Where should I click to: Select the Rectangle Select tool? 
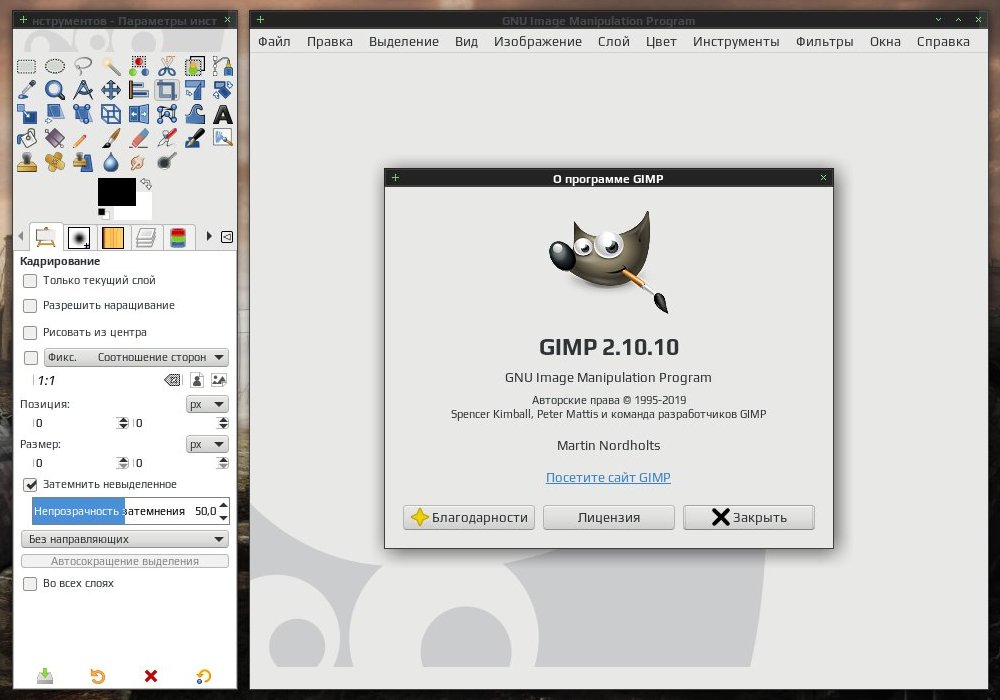tap(26, 66)
